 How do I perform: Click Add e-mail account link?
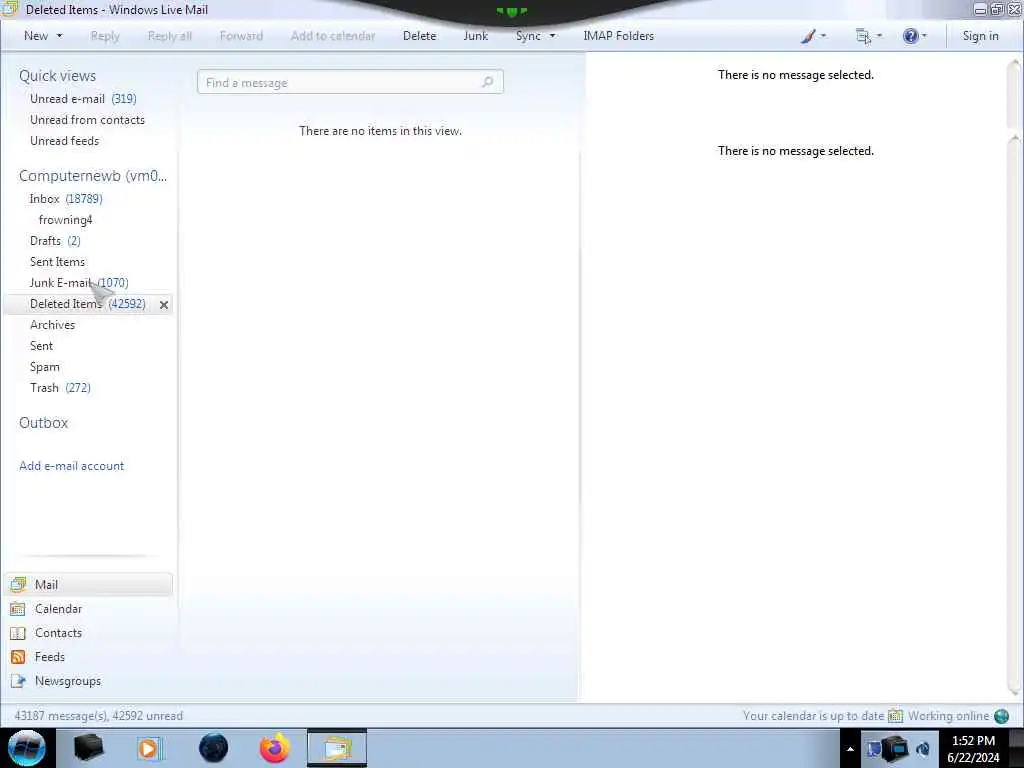[72, 466]
